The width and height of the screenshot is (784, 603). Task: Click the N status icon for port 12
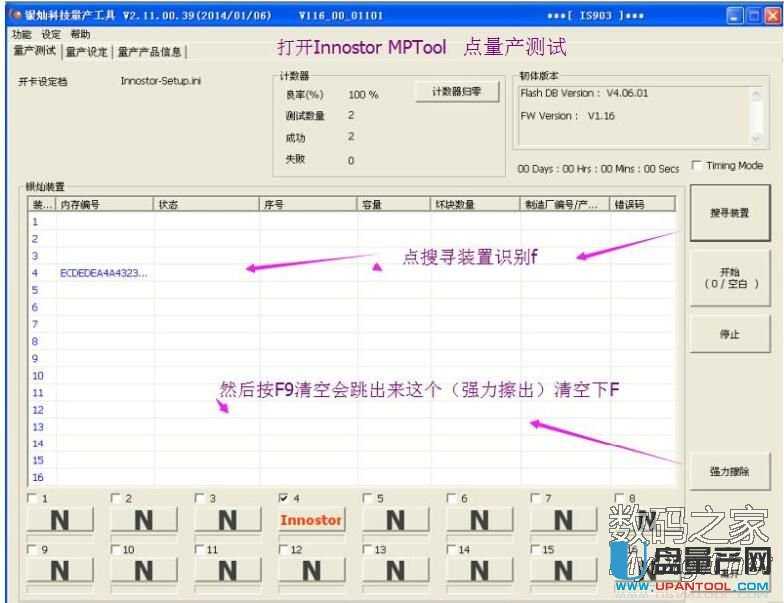point(312,570)
